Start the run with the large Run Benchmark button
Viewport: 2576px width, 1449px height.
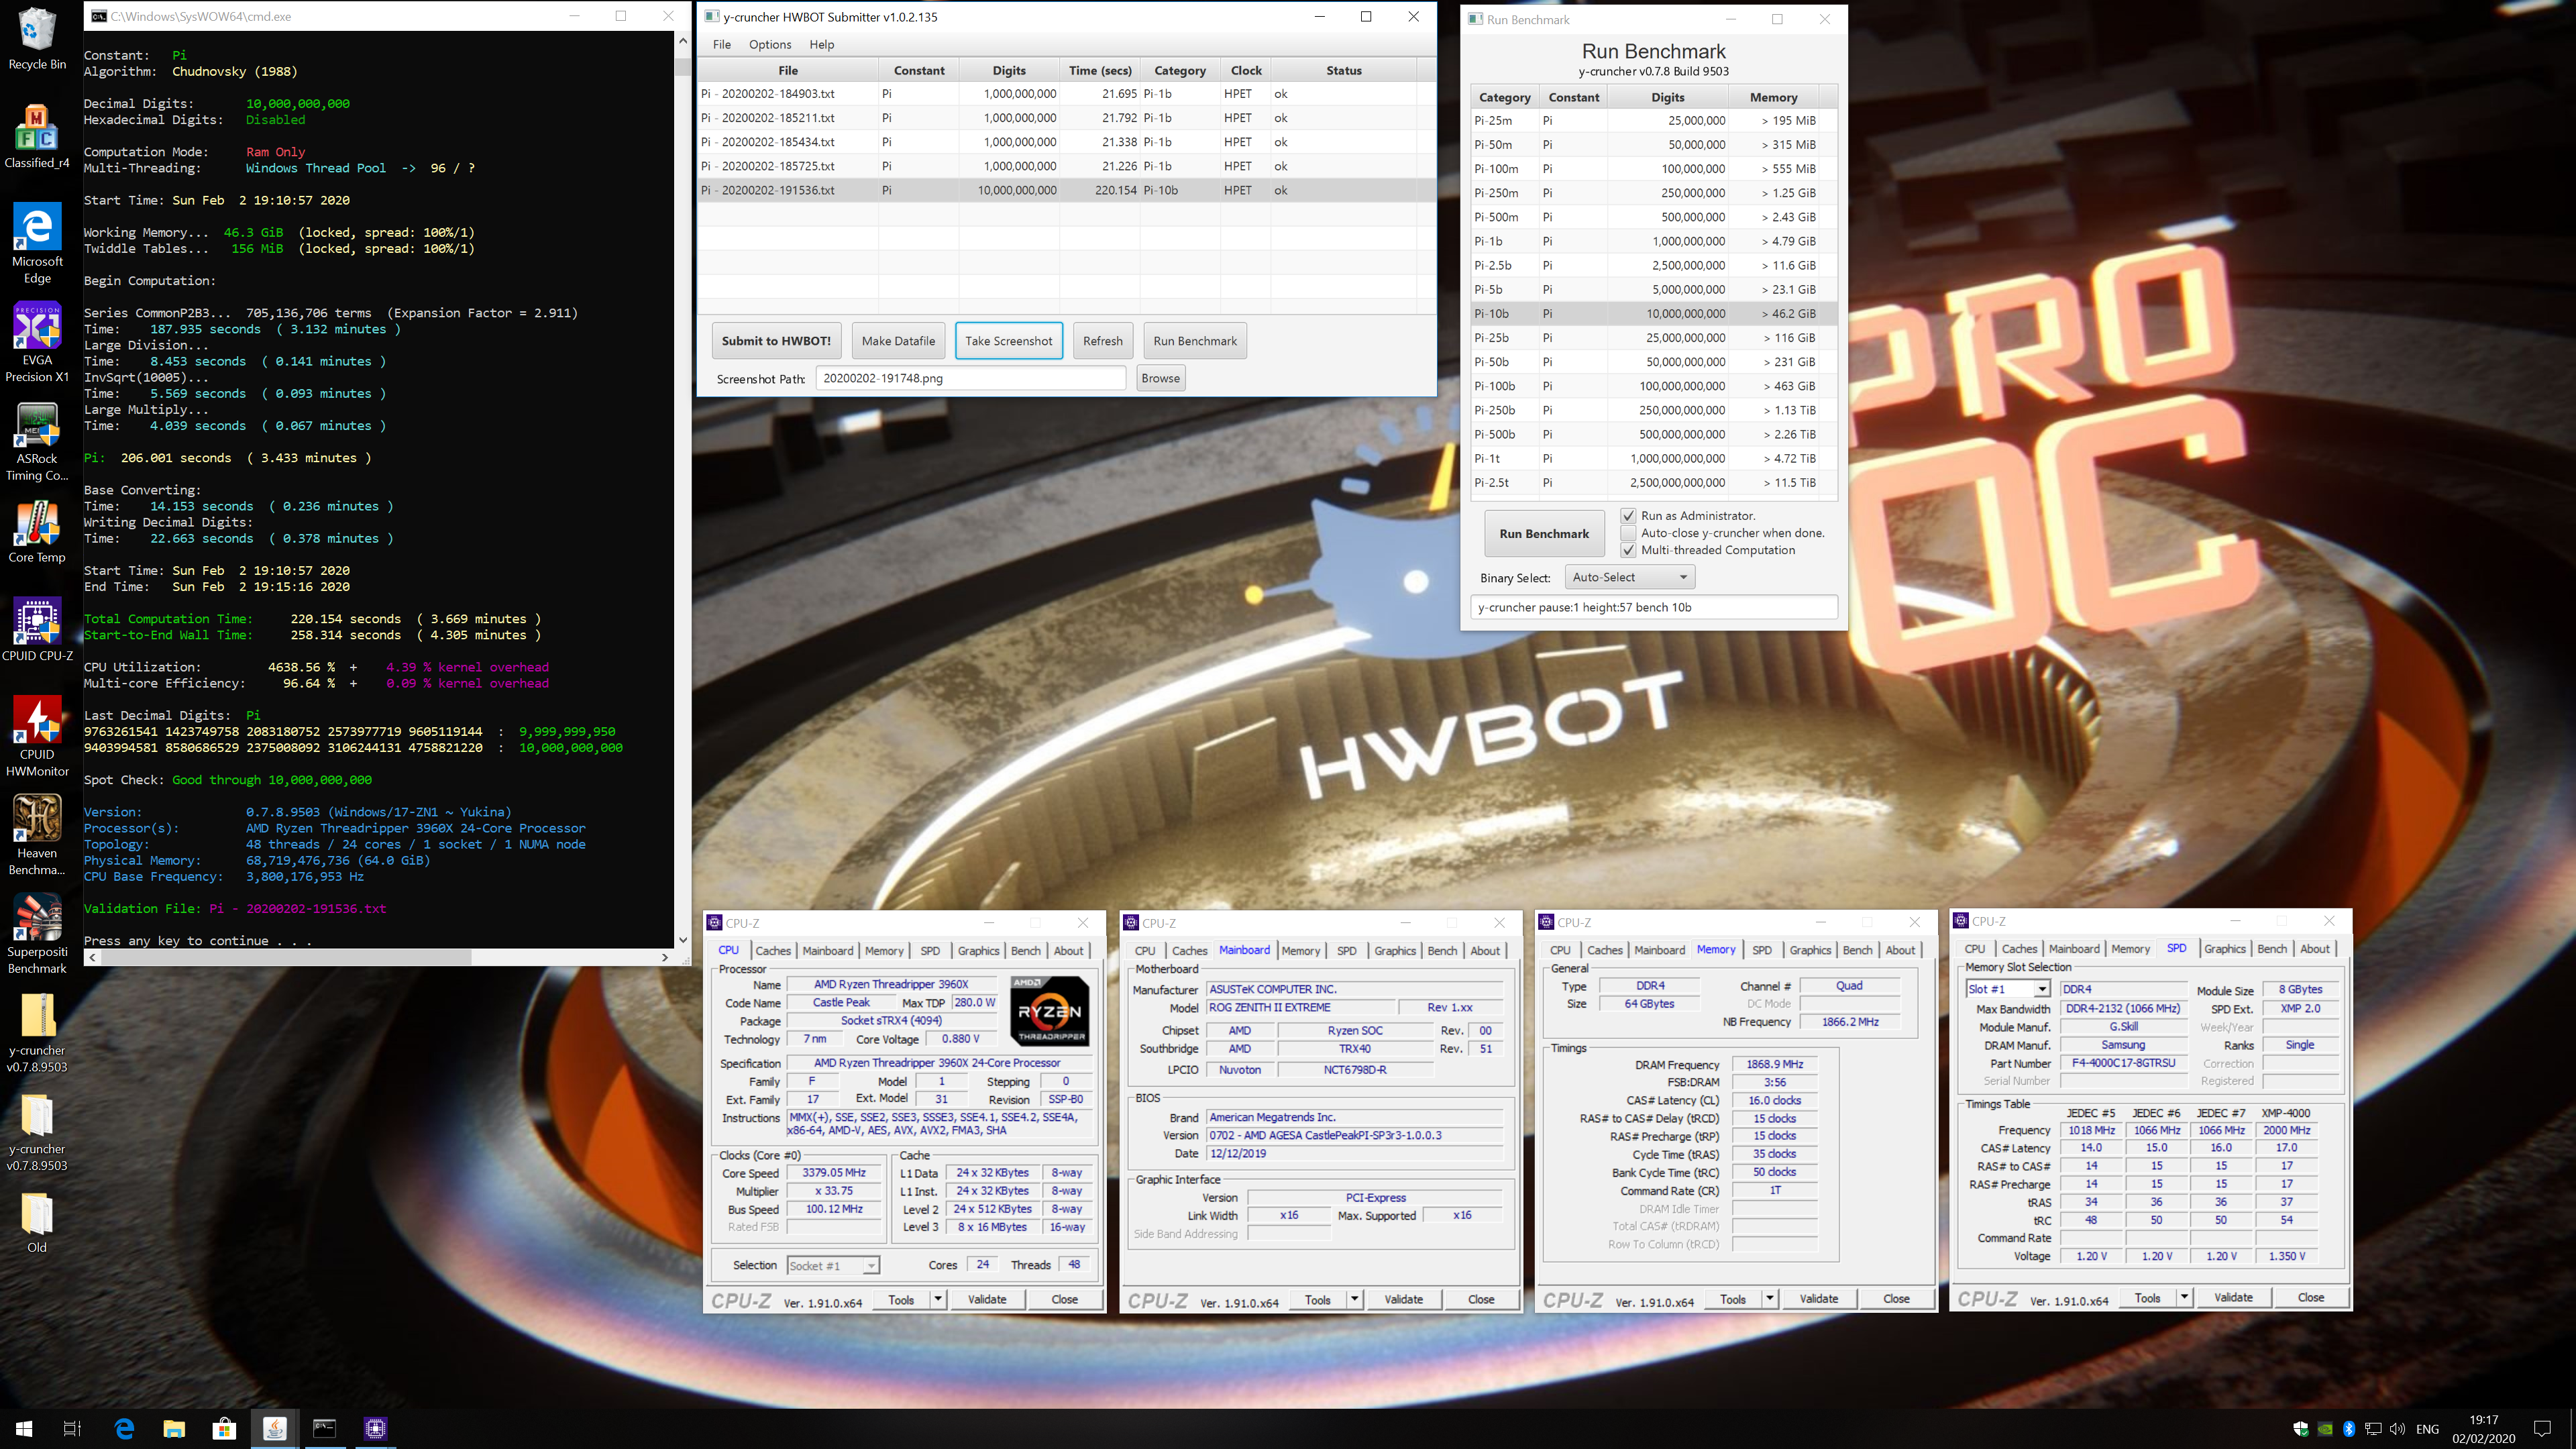tap(1544, 534)
